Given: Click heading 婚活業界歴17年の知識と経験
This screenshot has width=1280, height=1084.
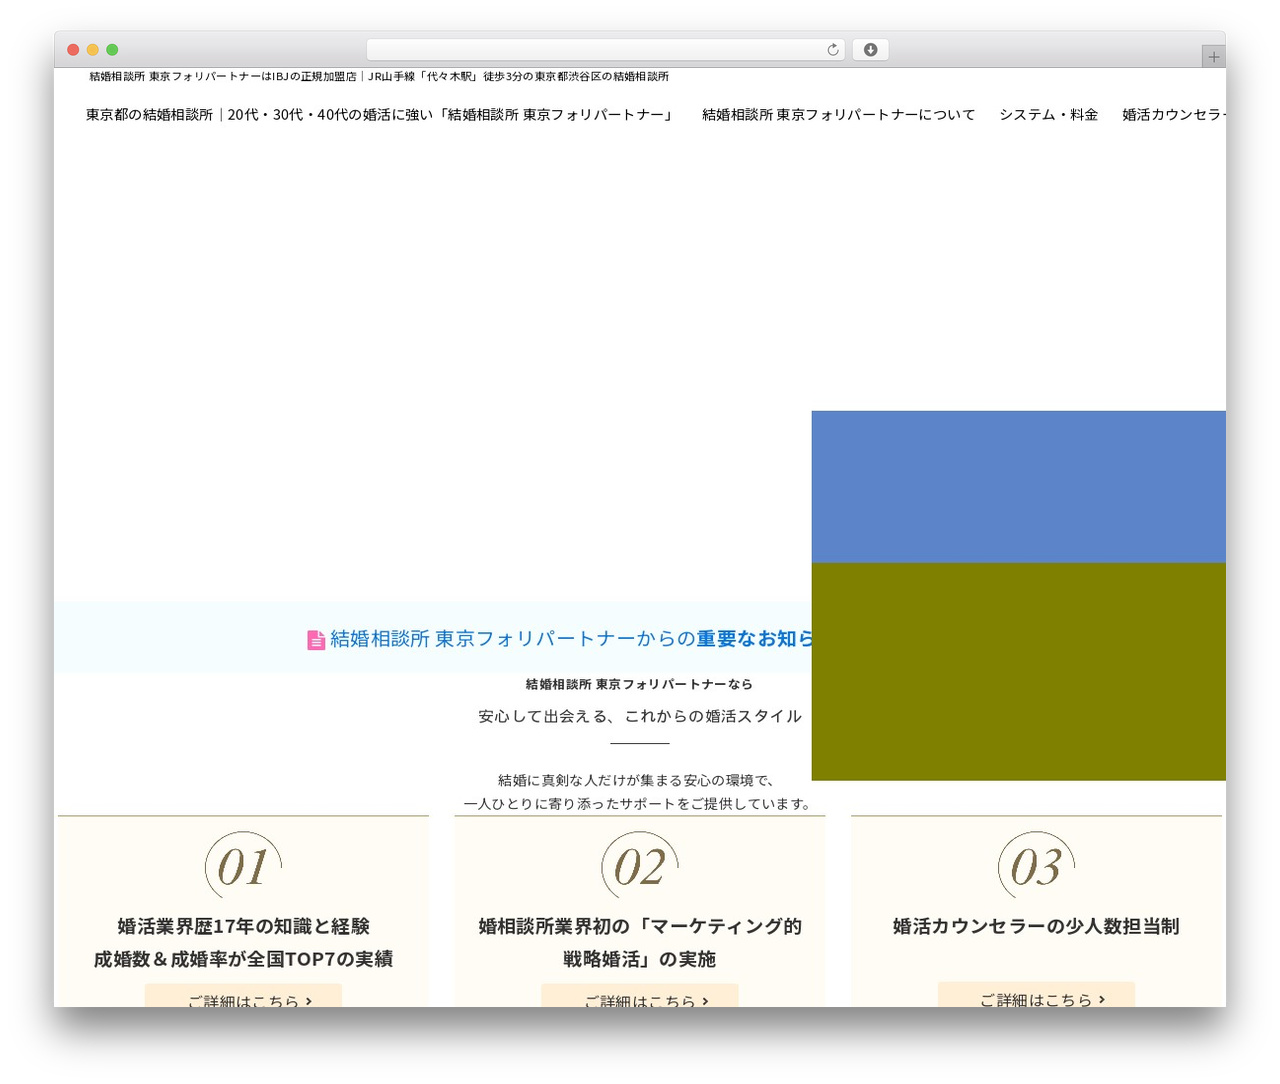Looking at the screenshot, I should [x=243, y=926].
